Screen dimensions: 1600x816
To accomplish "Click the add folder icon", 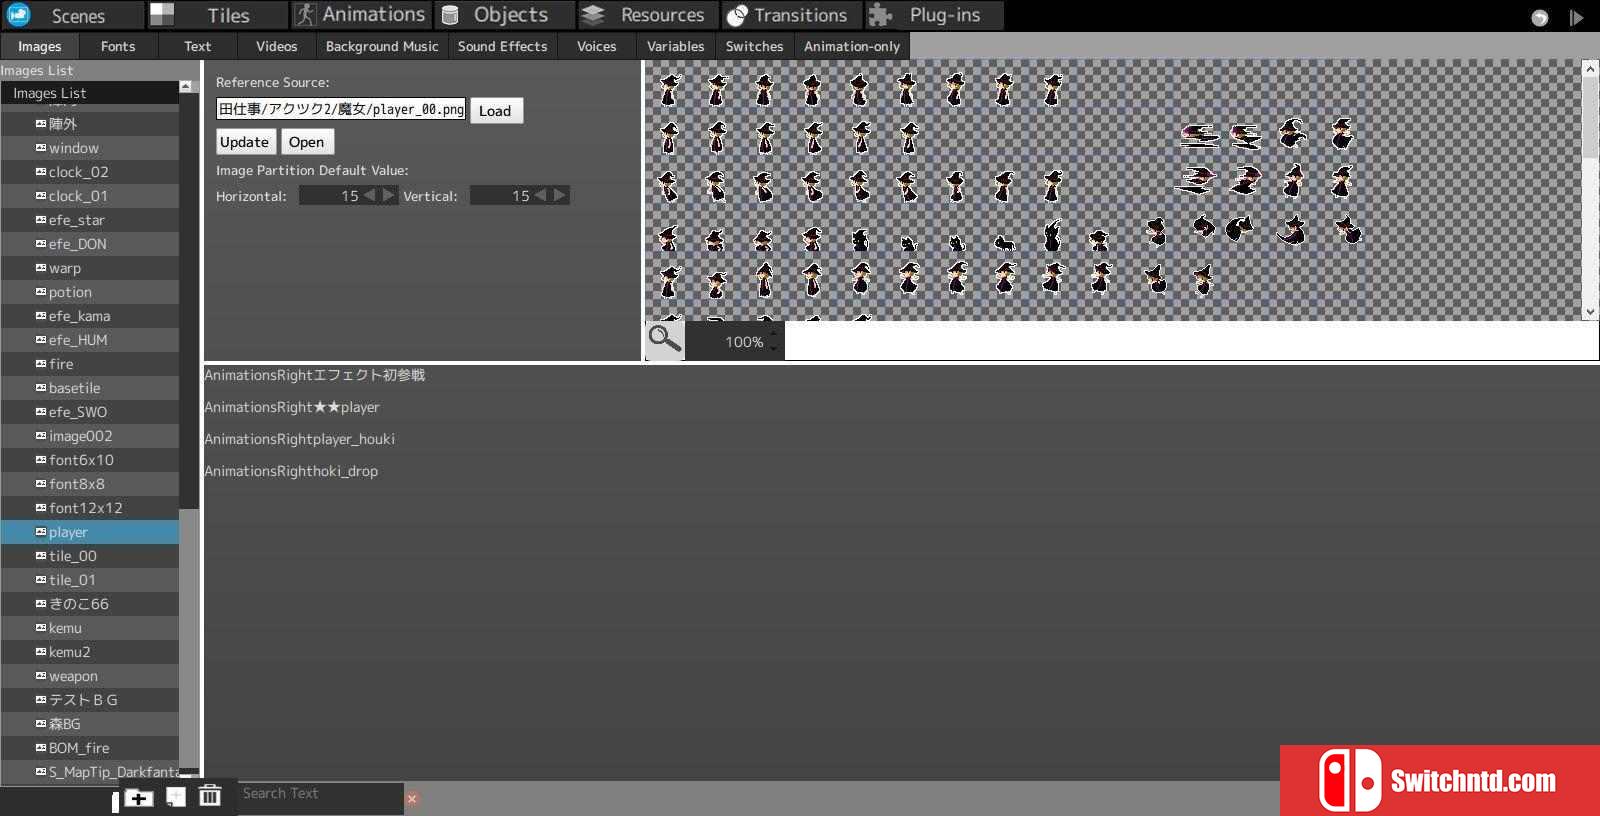I will point(138,797).
